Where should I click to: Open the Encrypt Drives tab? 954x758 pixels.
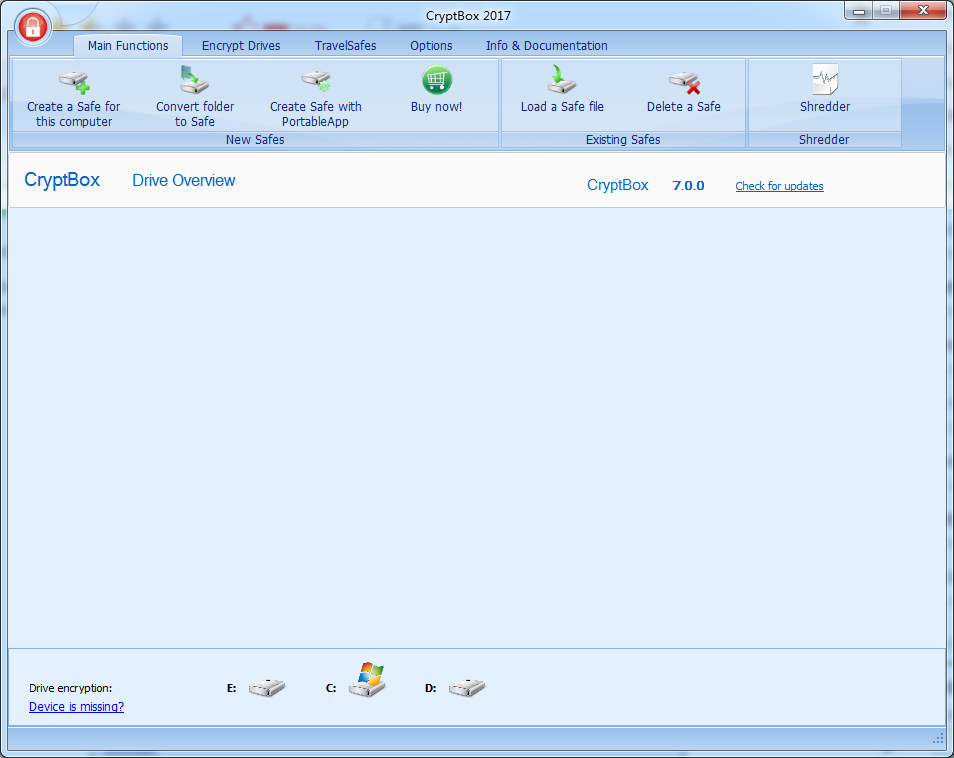[241, 46]
